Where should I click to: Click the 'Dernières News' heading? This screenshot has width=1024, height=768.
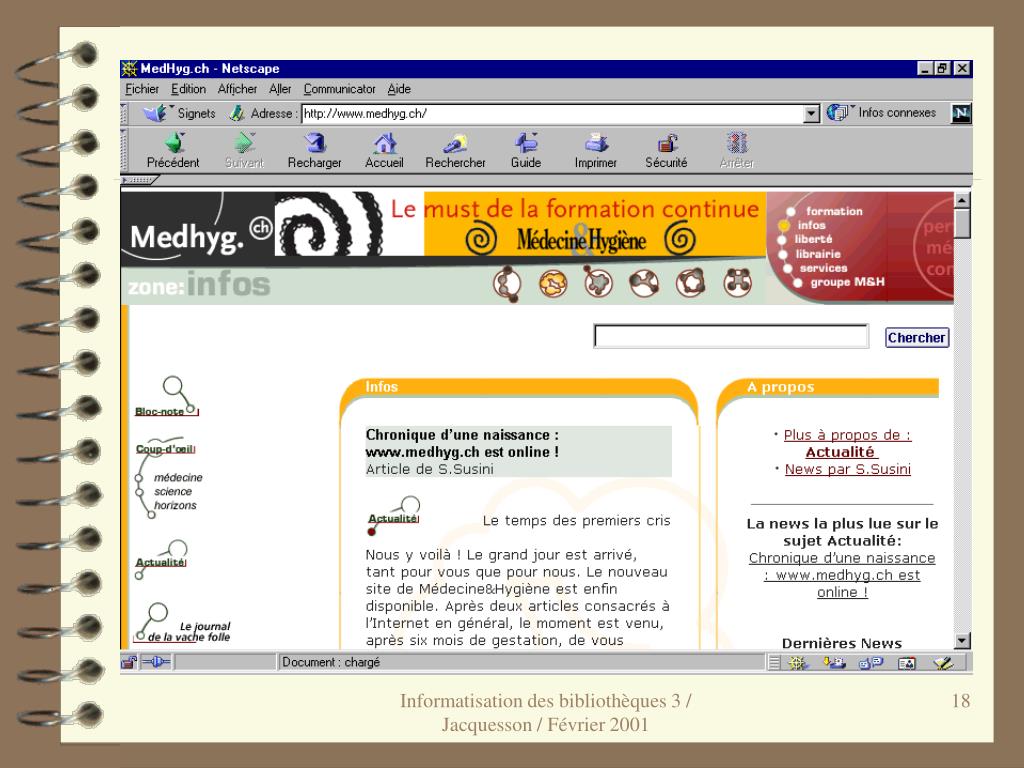click(842, 643)
